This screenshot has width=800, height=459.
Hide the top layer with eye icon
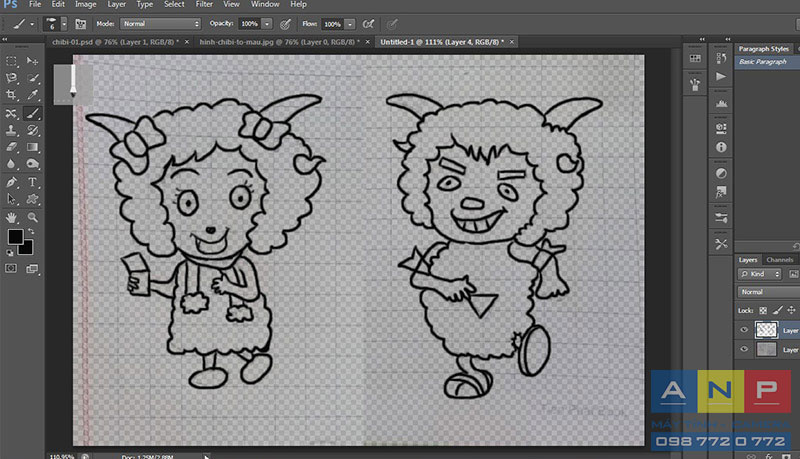pyautogui.click(x=744, y=329)
